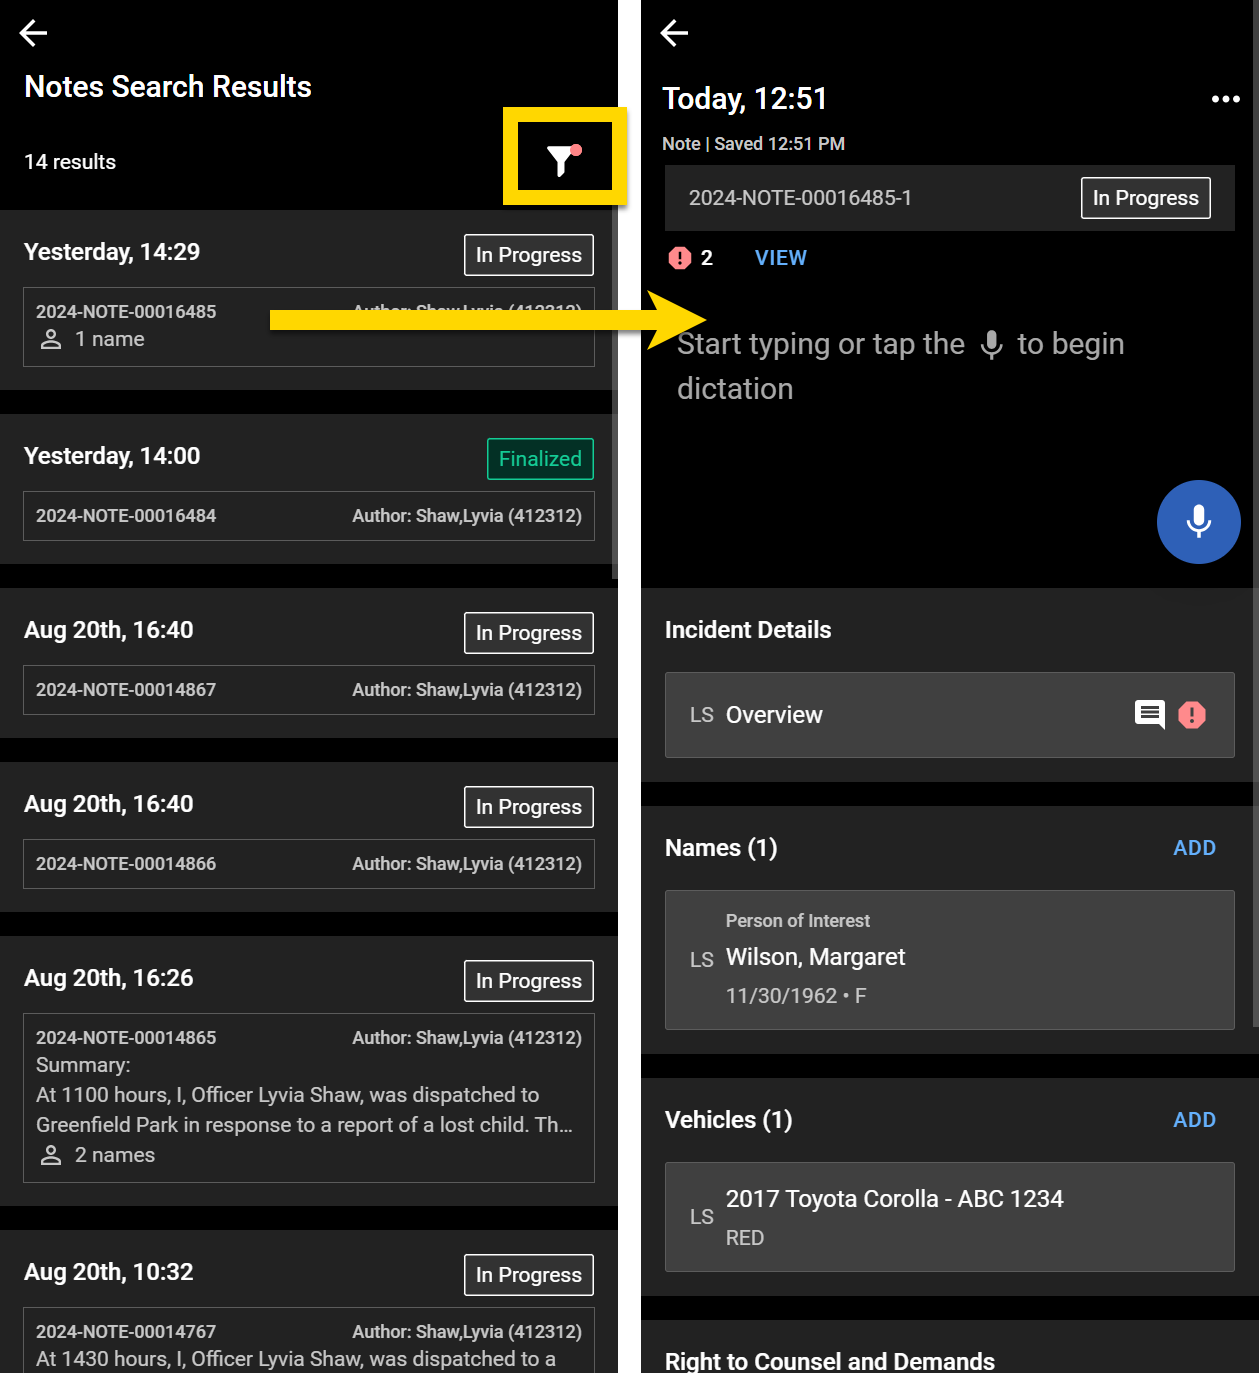Click the red warning icon in Overview

[x=1192, y=714]
